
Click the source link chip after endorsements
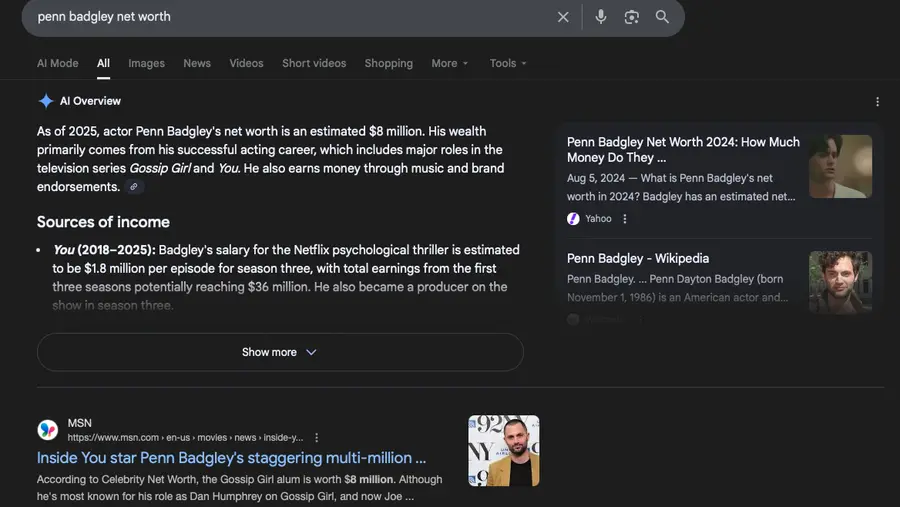tap(135, 187)
